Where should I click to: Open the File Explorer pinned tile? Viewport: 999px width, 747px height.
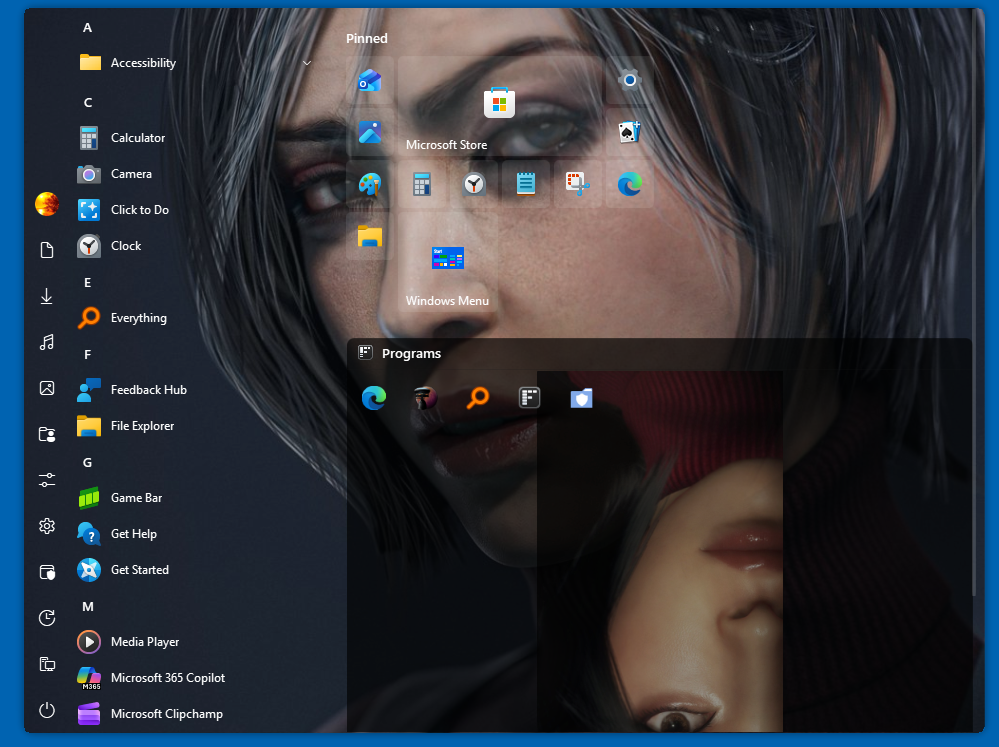(370, 236)
